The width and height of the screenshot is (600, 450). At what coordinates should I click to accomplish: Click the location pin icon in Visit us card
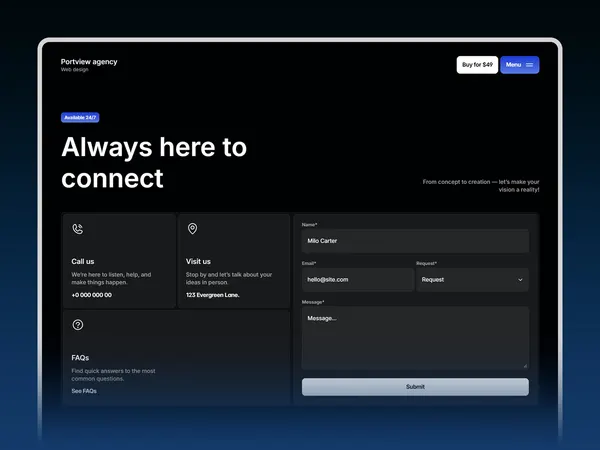(192, 229)
